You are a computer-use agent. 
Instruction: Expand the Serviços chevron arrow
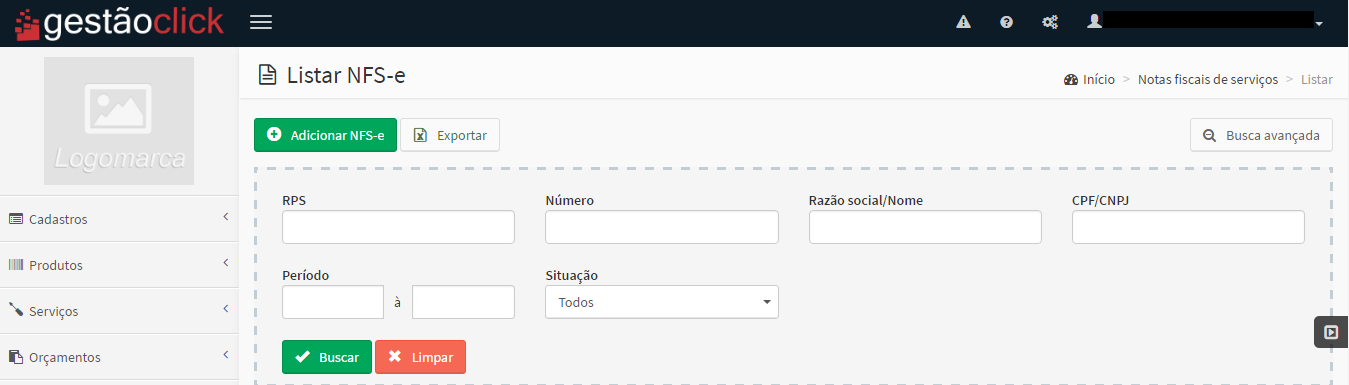[226, 309]
